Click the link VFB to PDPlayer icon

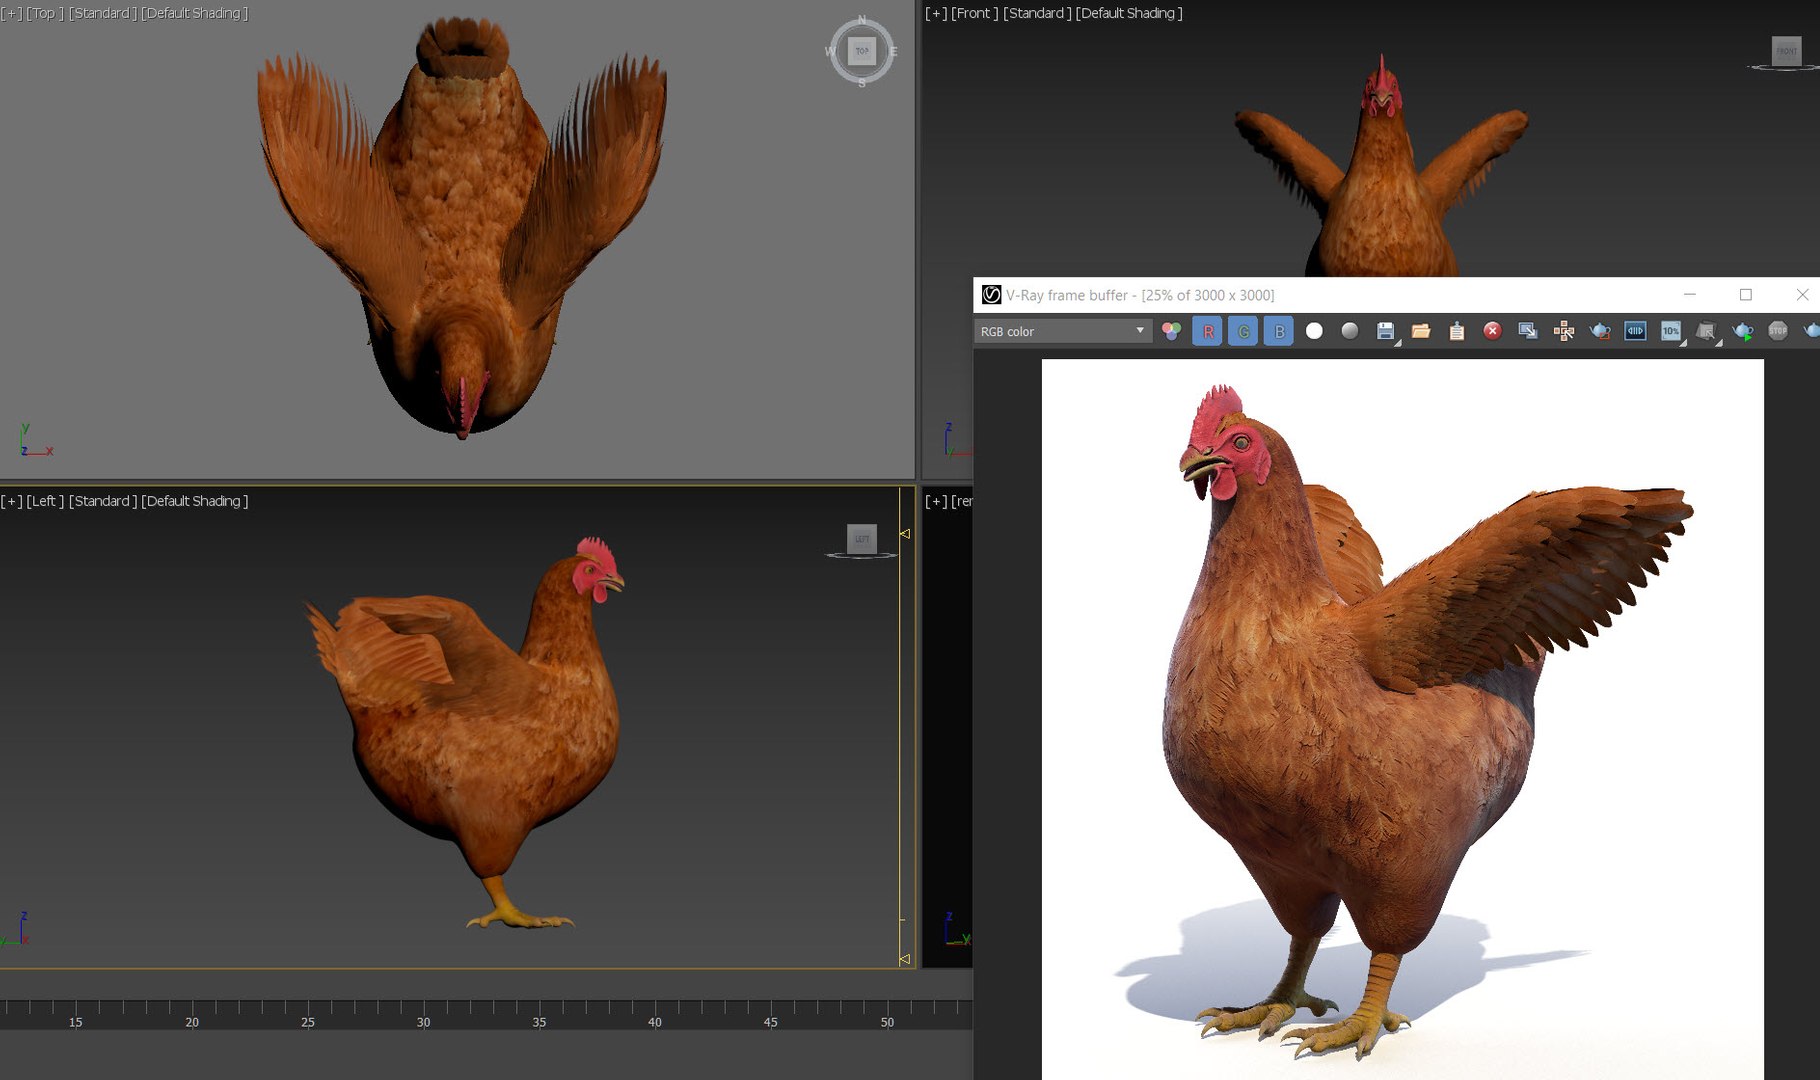[1635, 331]
